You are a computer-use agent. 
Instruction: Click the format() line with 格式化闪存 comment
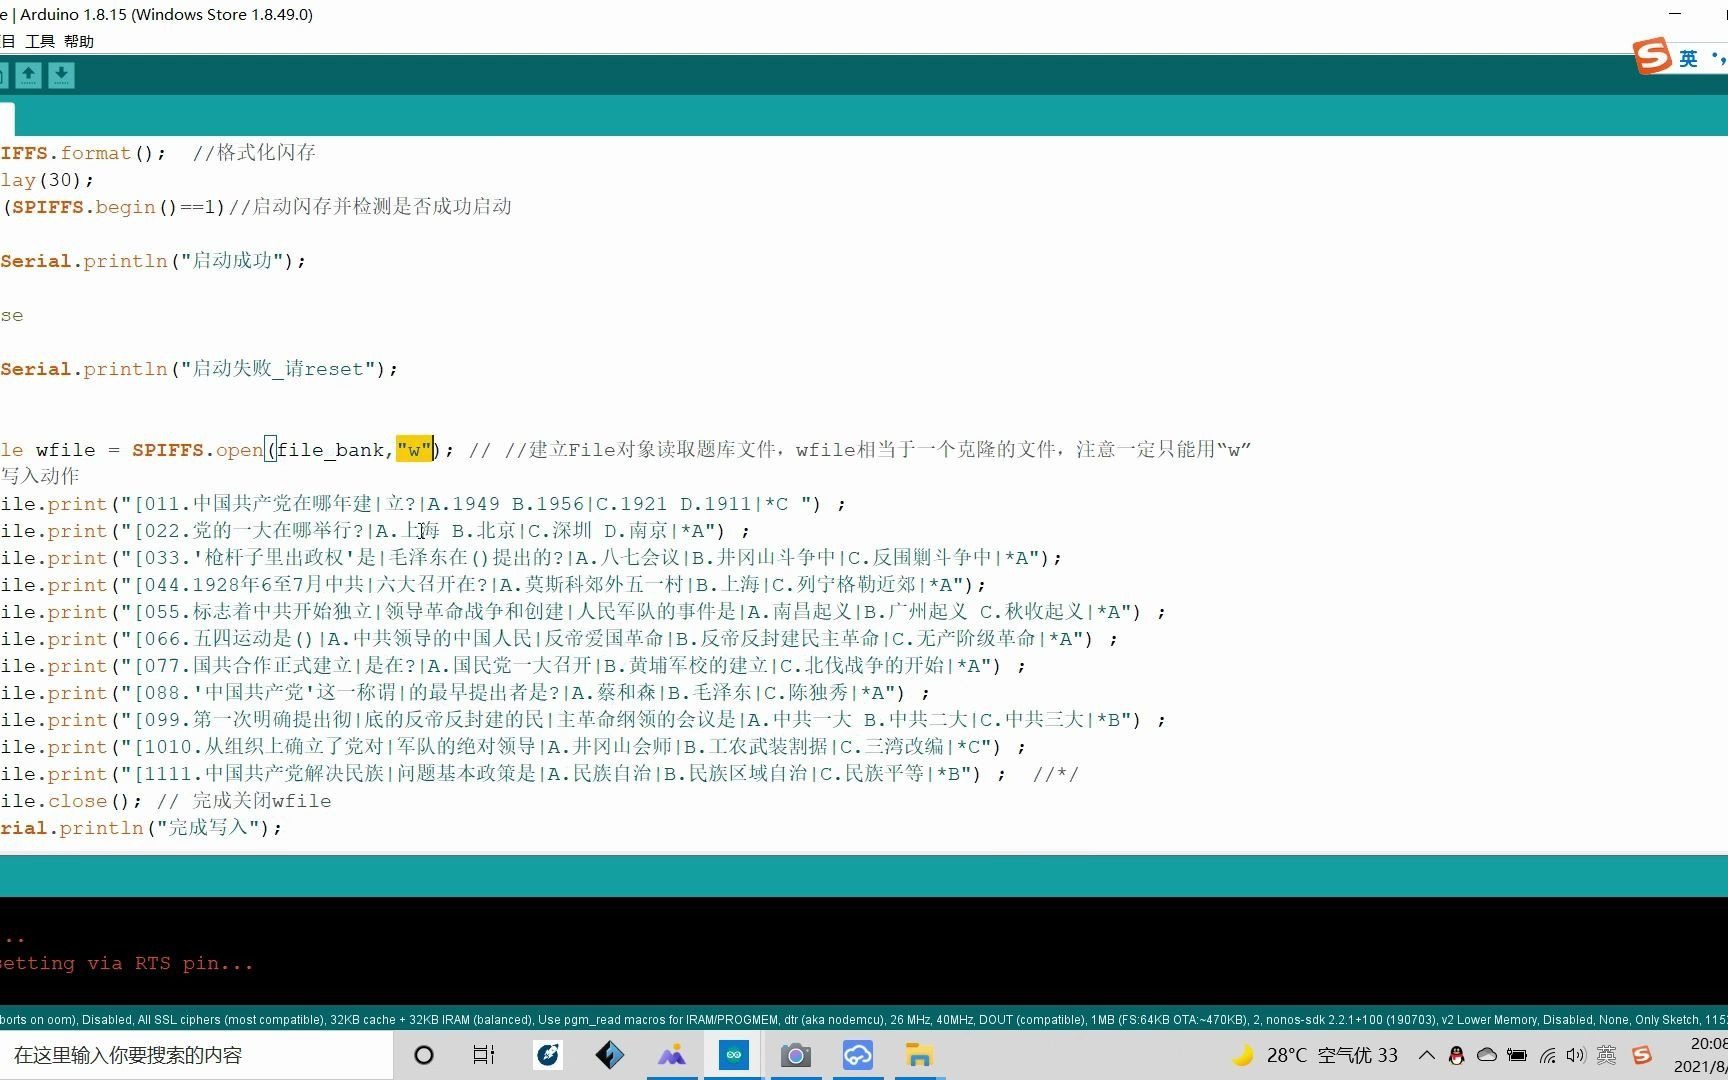coord(158,153)
